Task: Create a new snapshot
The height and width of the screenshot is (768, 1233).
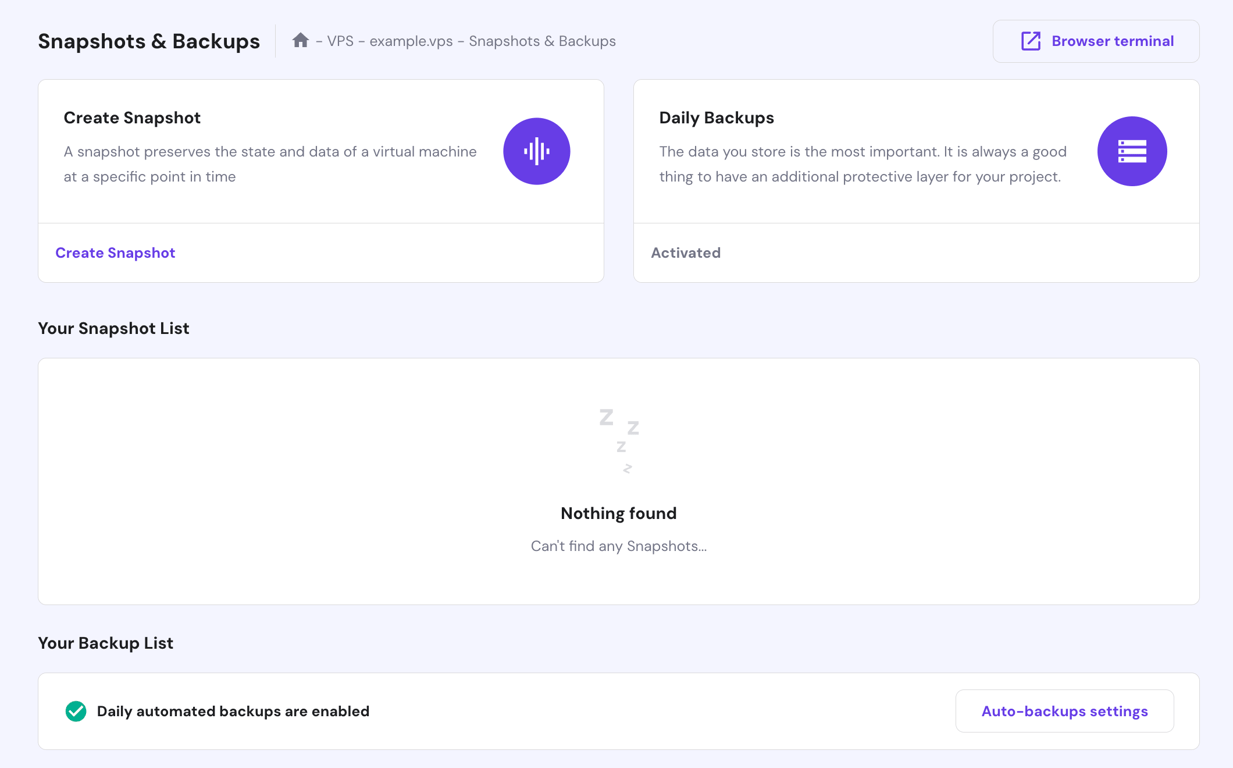Action: [x=115, y=252]
